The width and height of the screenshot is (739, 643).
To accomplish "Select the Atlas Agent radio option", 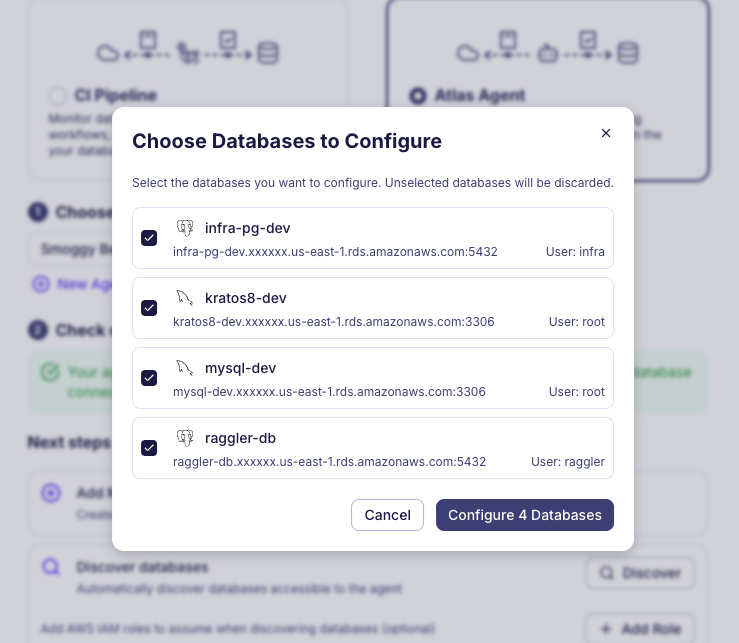I will [x=418, y=96].
